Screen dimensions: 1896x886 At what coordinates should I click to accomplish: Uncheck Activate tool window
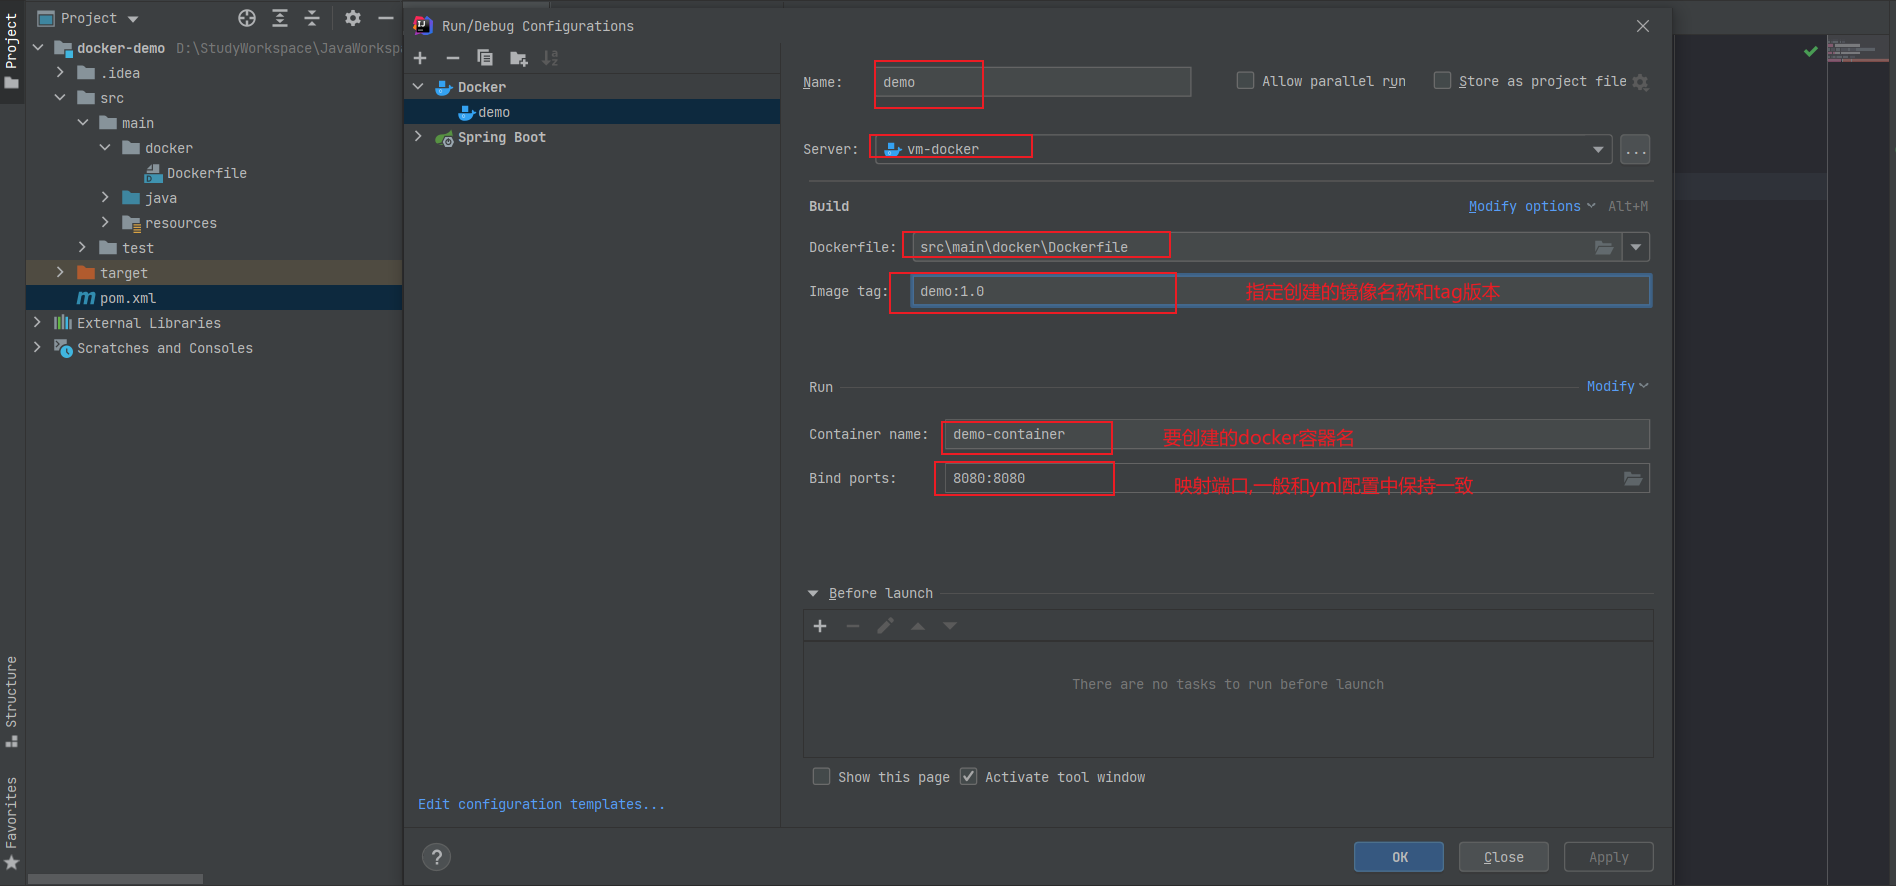coord(968,777)
